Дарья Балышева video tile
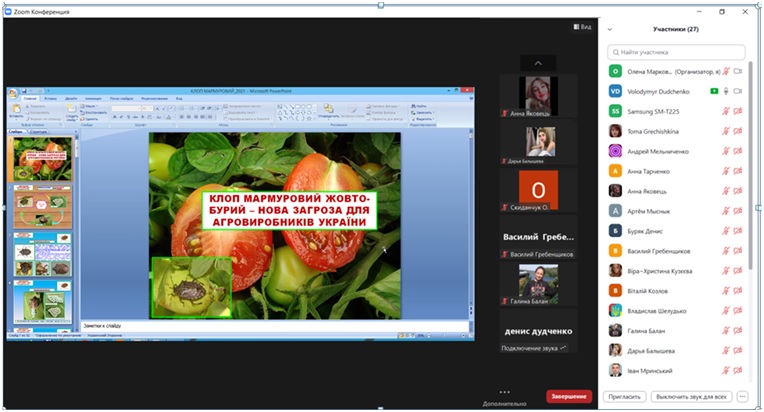The height and width of the screenshot is (412, 764). click(538, 143)
